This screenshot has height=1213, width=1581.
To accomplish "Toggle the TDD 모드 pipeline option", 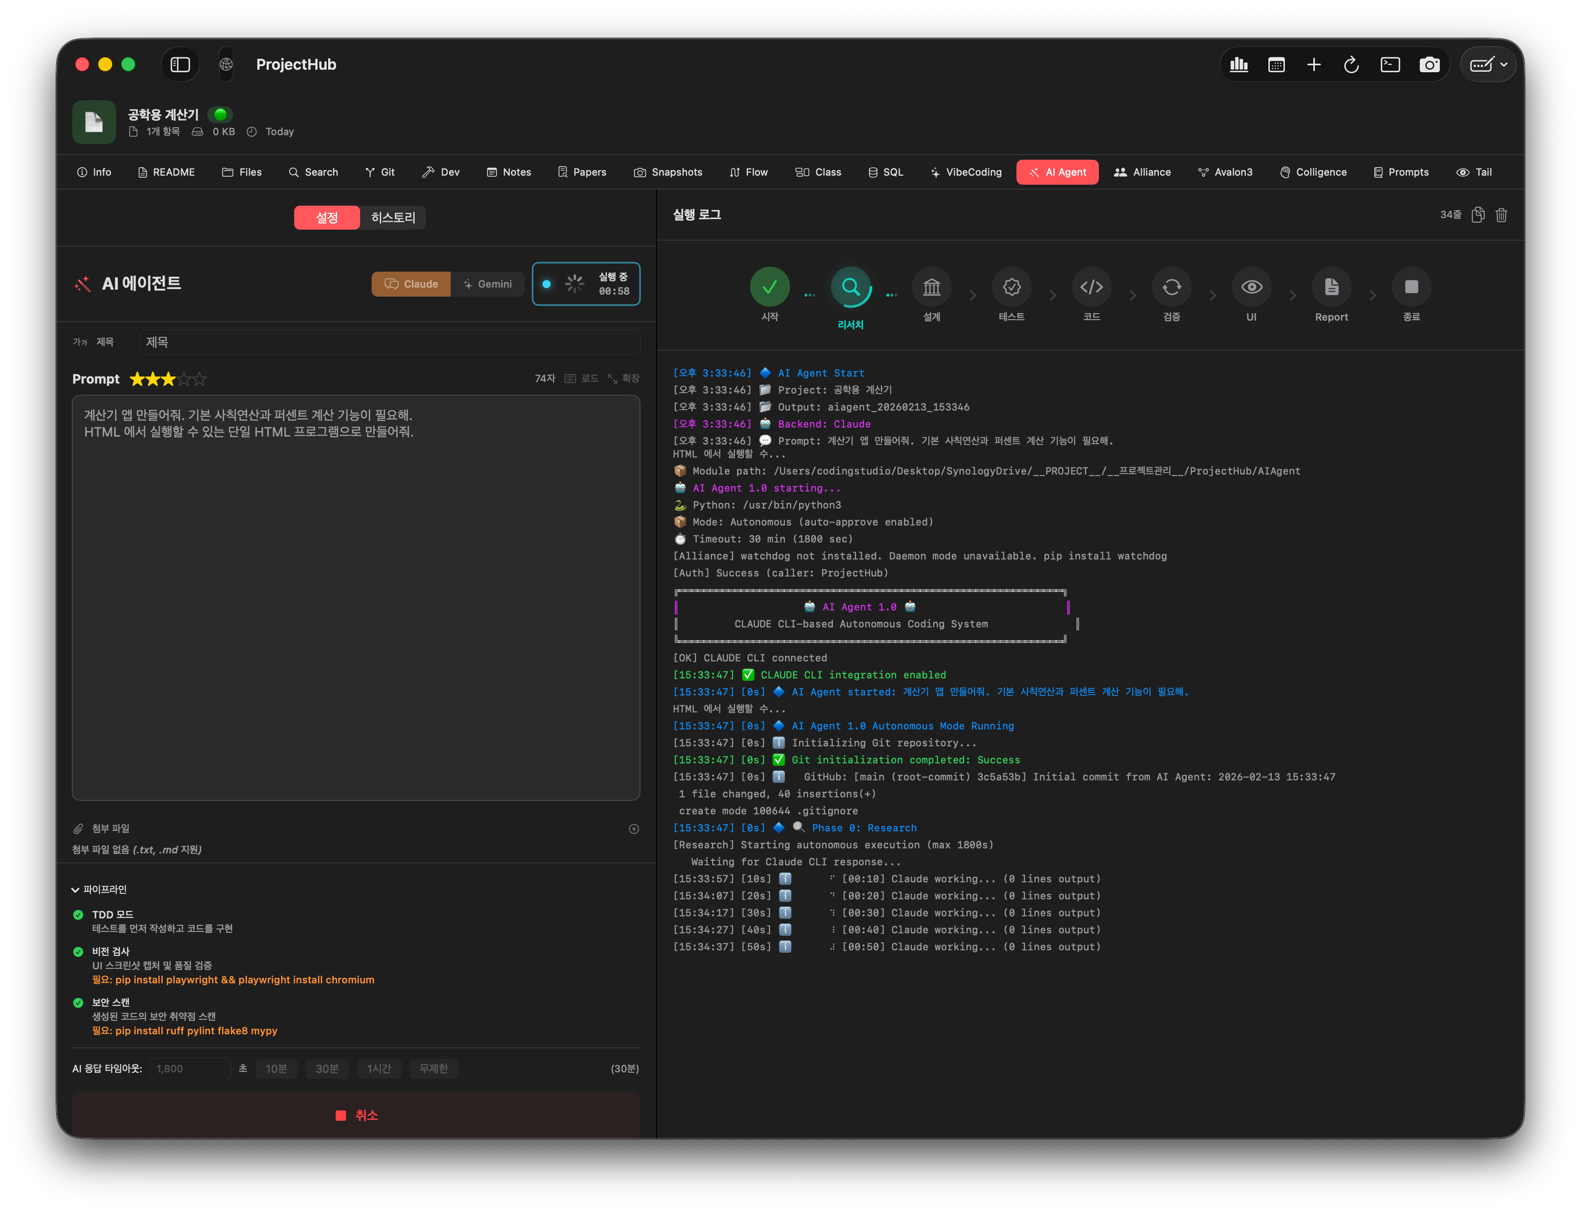I will [78, 915].
